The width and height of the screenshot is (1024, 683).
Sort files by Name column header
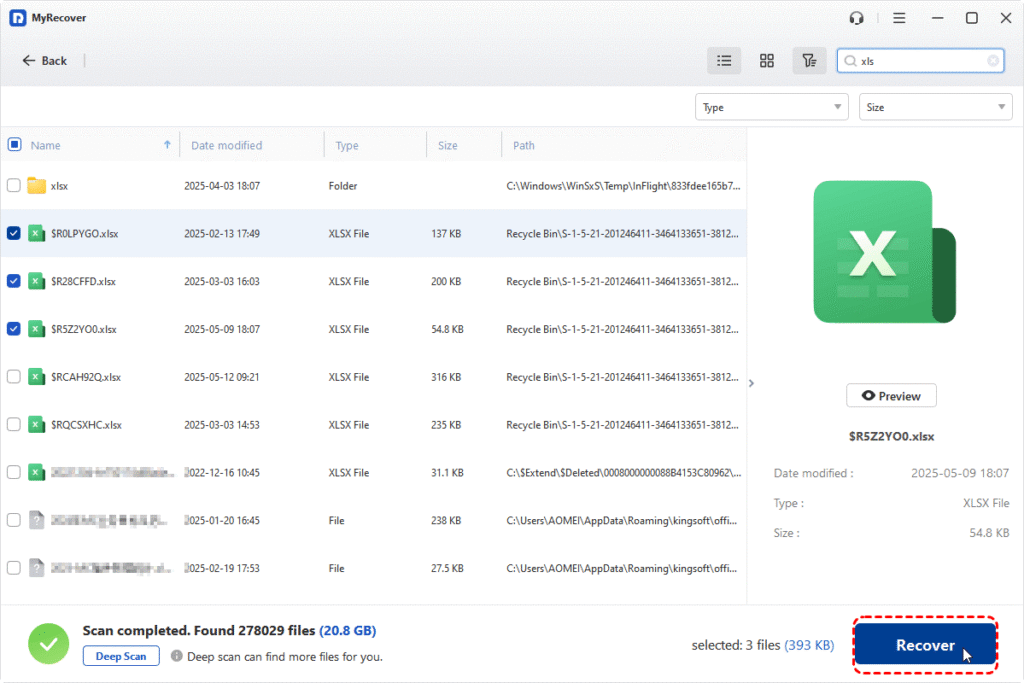(x=46, y=145)
